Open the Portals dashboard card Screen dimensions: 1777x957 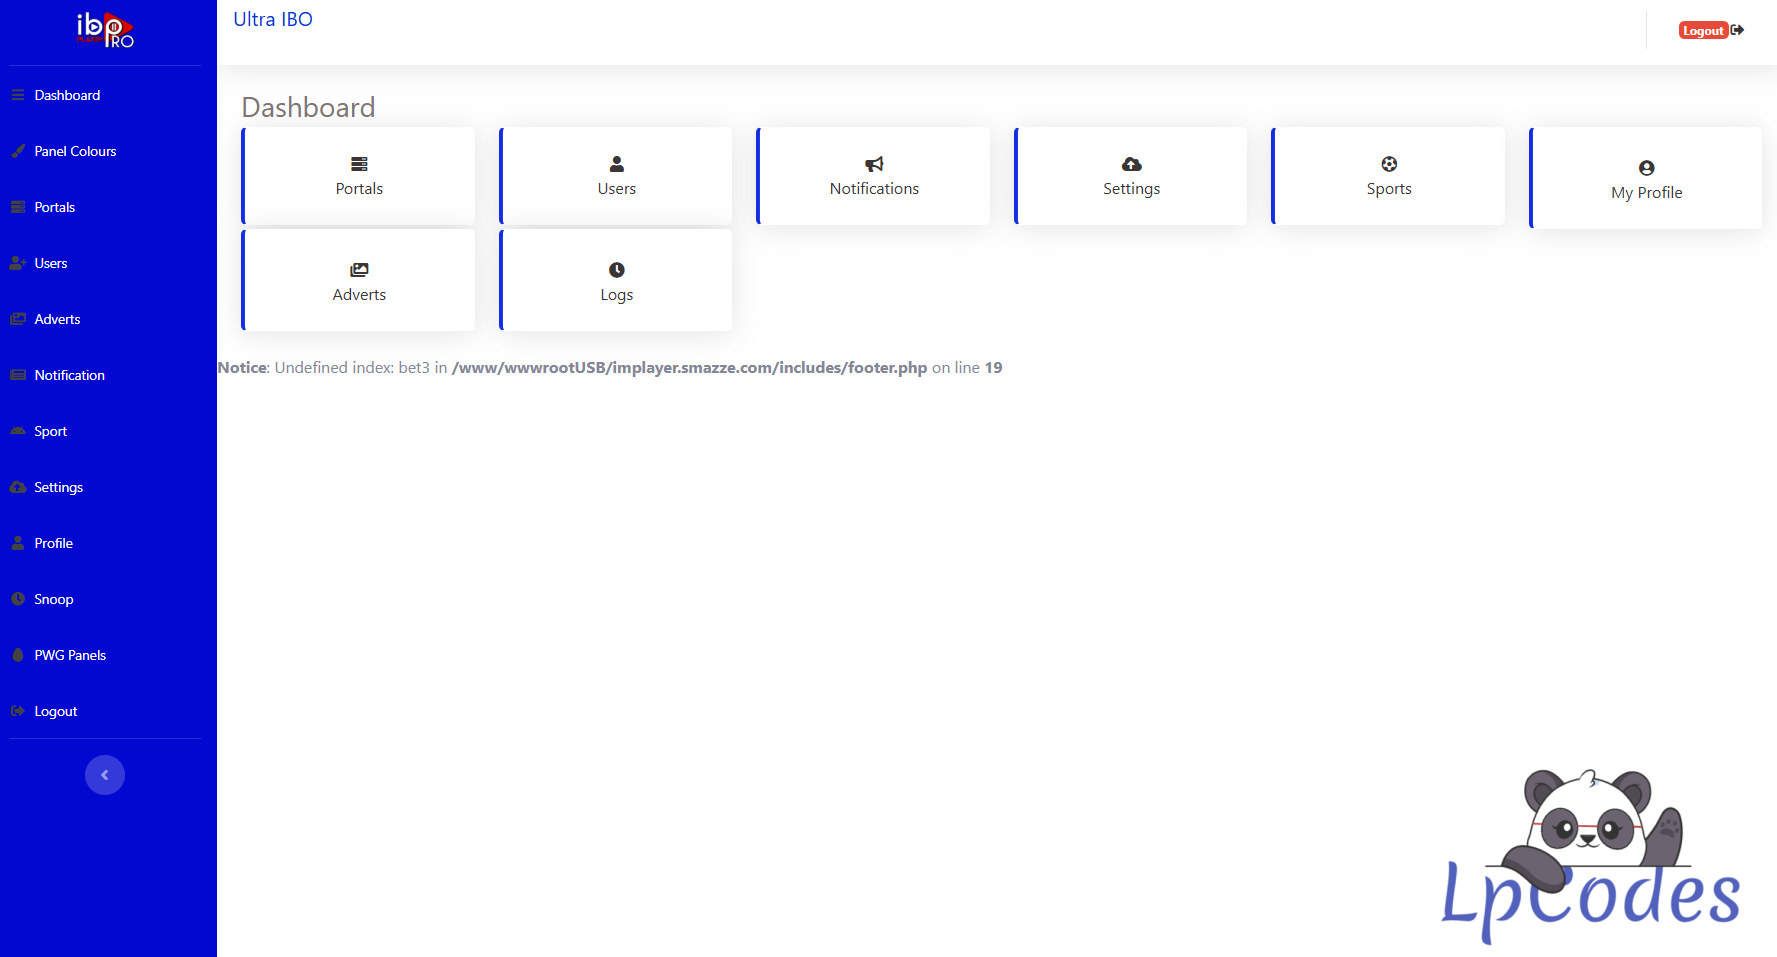tap(359, 176)
